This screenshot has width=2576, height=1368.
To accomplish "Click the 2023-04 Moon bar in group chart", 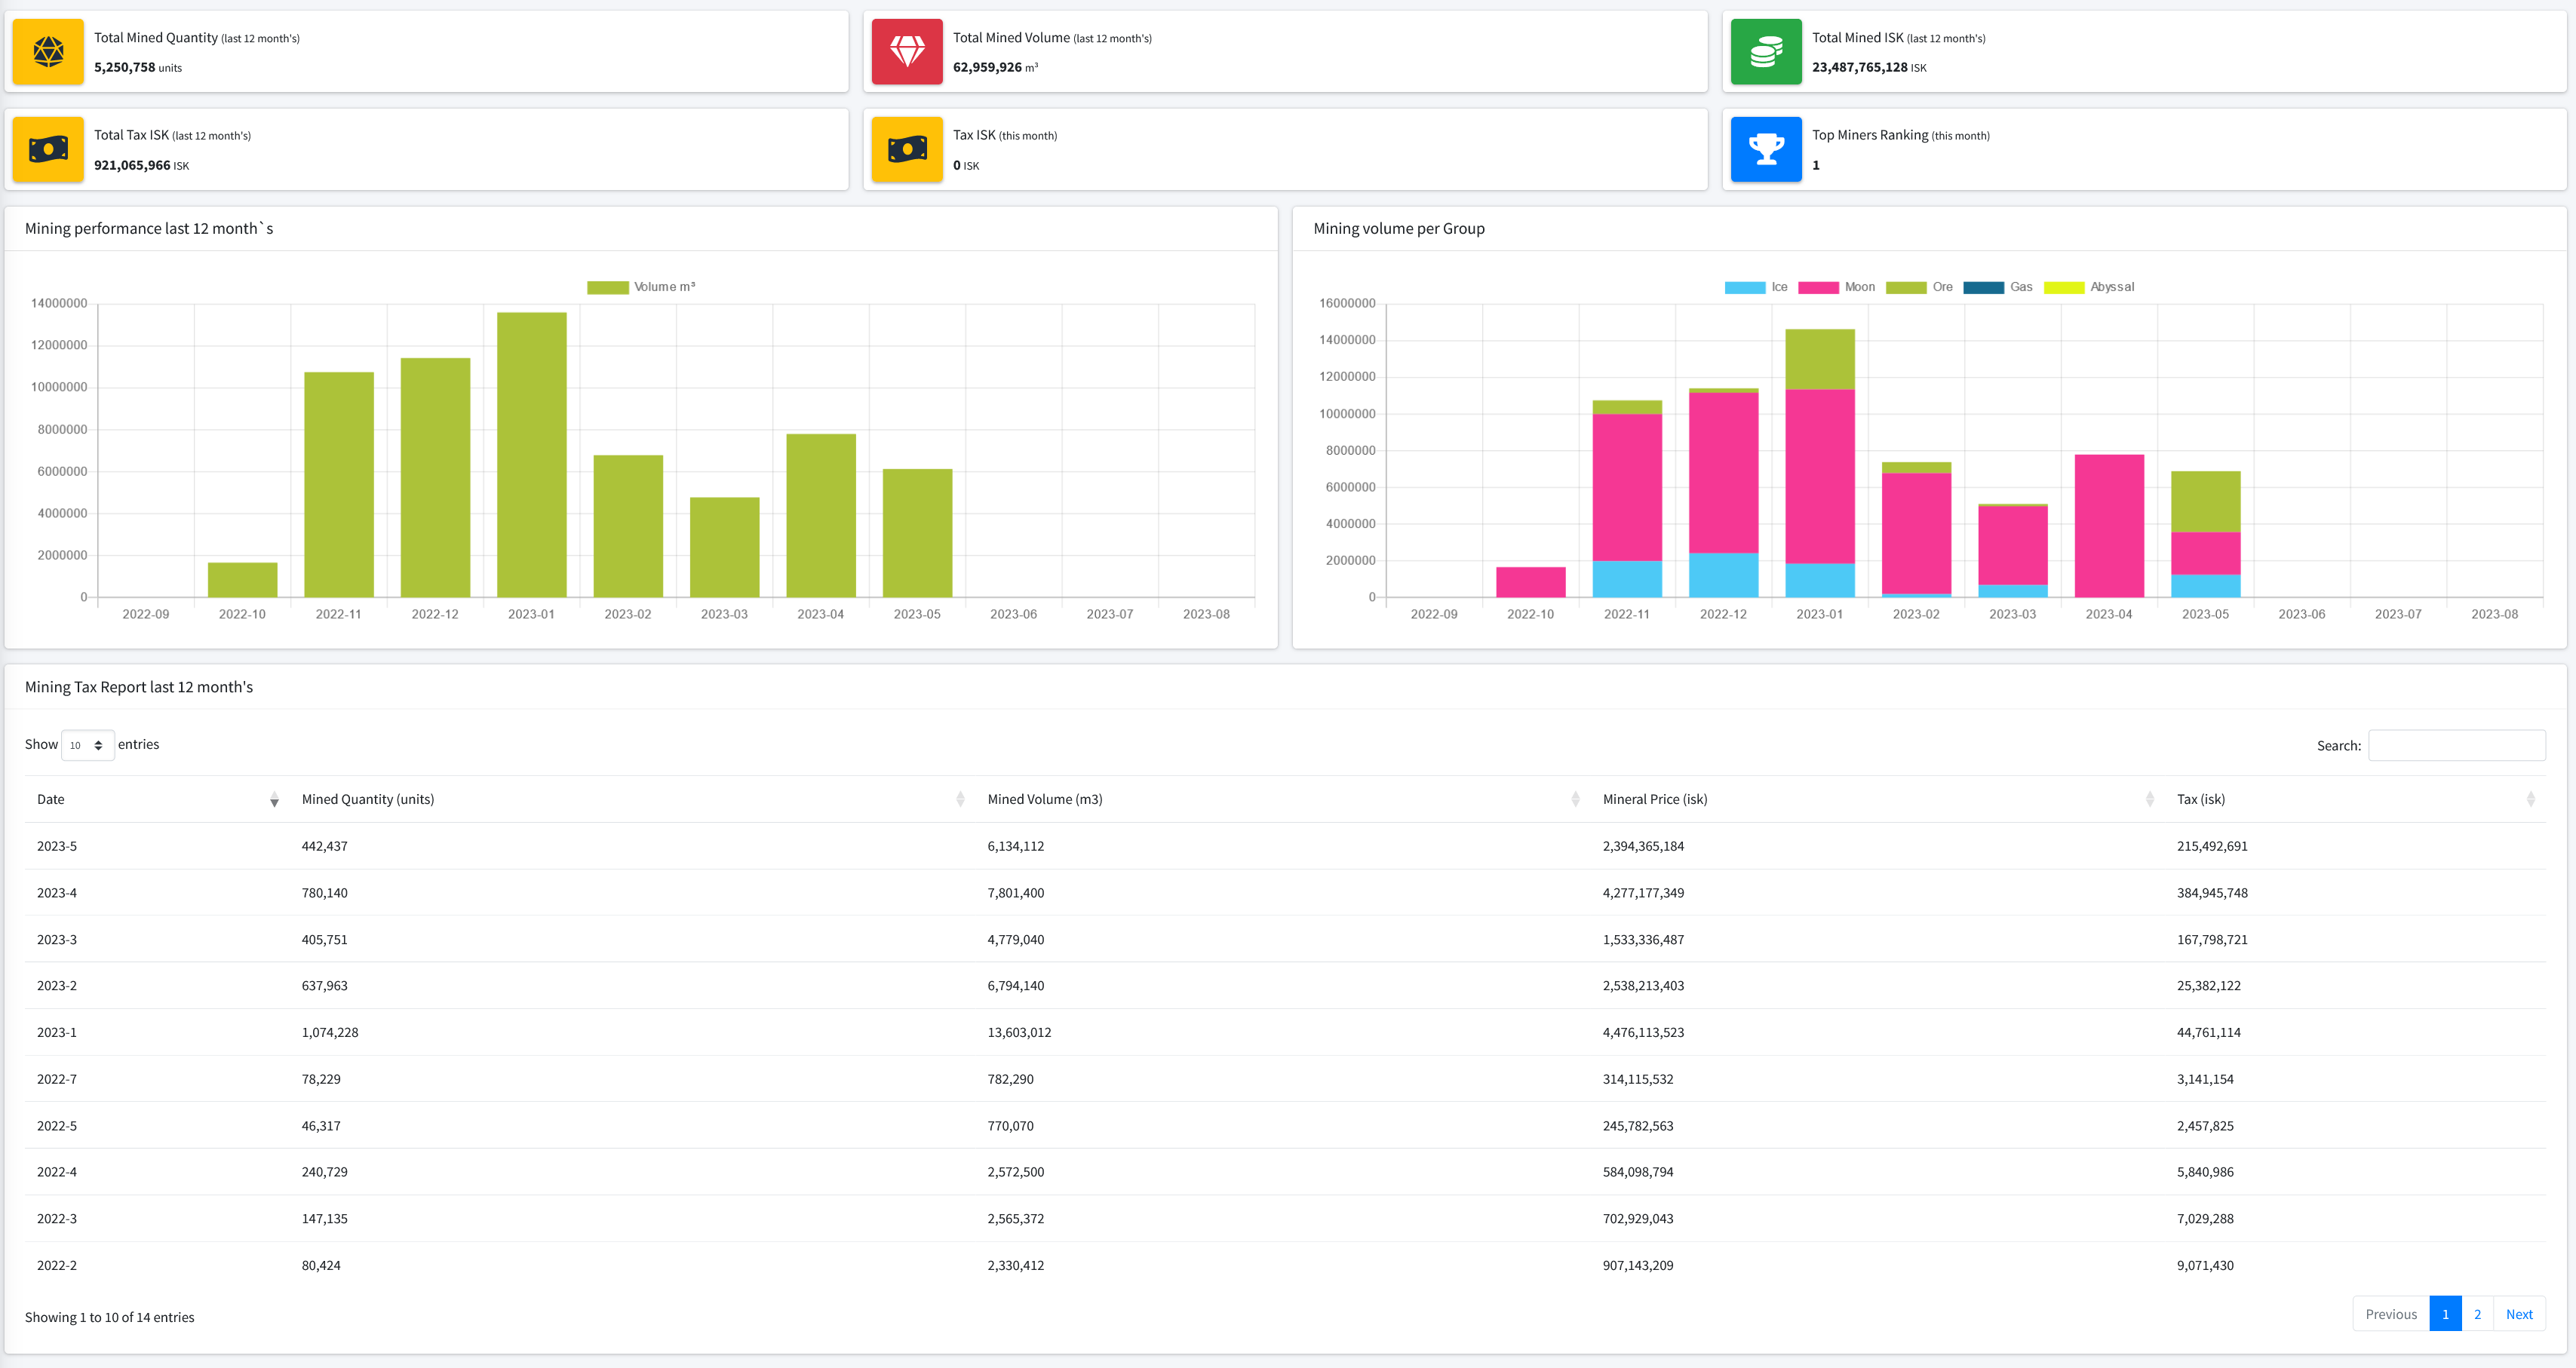I will 2109,526.
